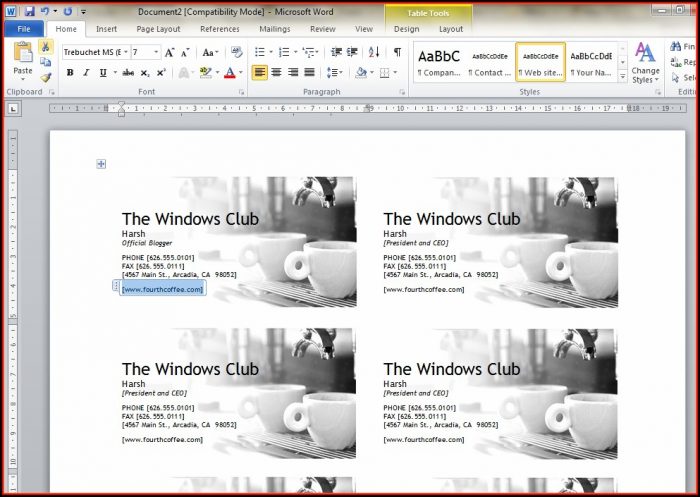Viewport: 700px width, 497px height.
Task: Cut selection with scissors icon
Action: click(46, 47)
